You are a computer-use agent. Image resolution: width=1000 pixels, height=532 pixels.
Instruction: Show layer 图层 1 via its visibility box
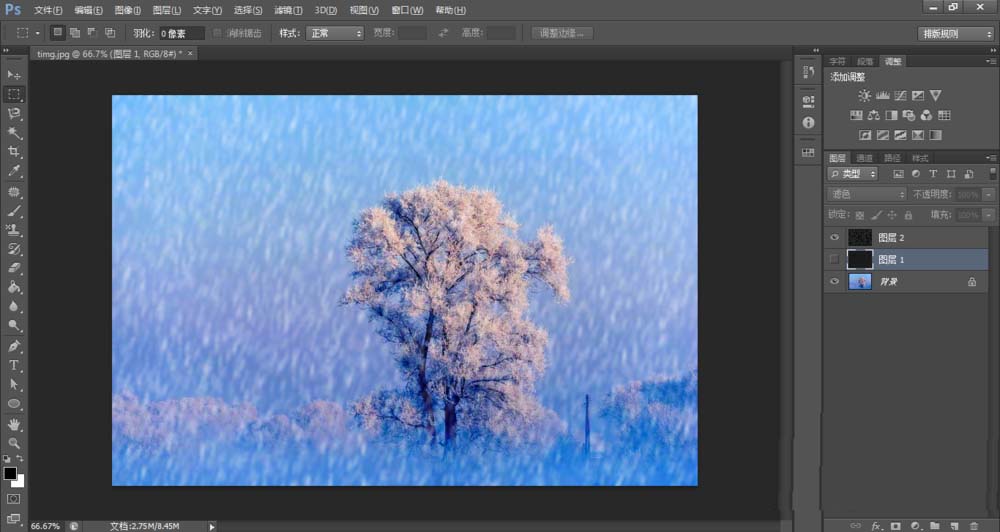click(834, 259)
